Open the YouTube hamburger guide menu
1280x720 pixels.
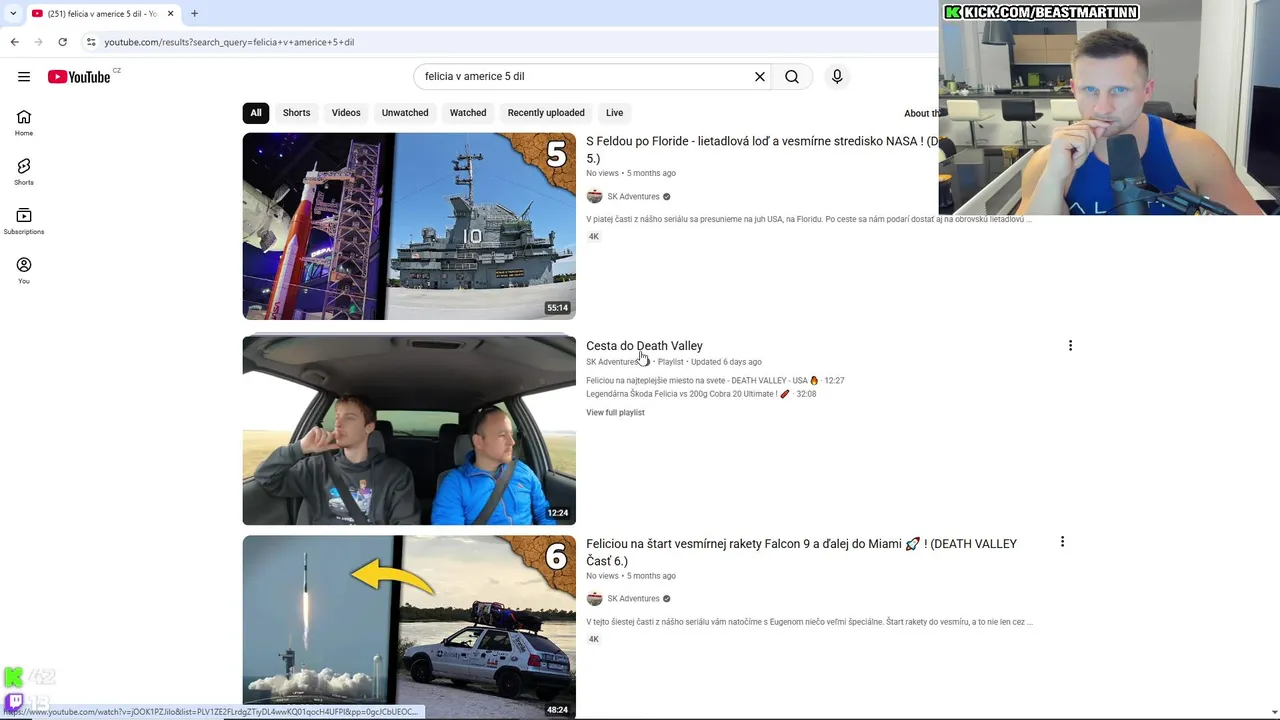click(x=24, y=76)
